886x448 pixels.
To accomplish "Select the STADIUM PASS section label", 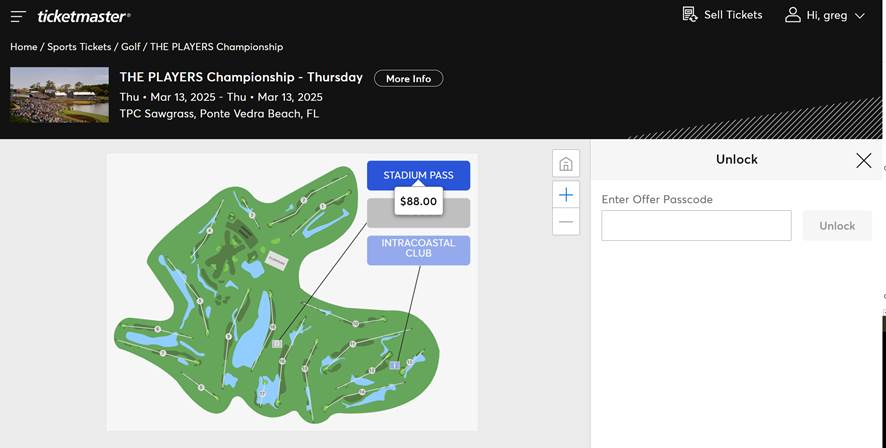I will tap(418, 175).
